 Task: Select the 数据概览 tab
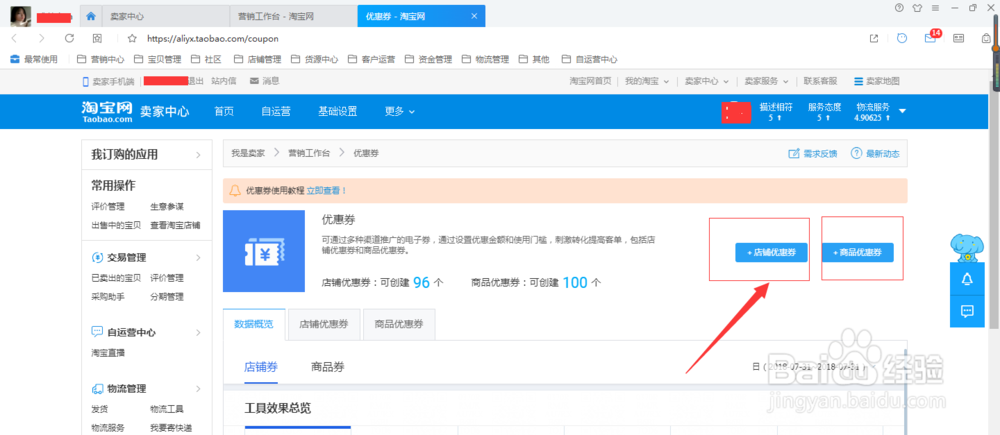(x=254, y=324)
